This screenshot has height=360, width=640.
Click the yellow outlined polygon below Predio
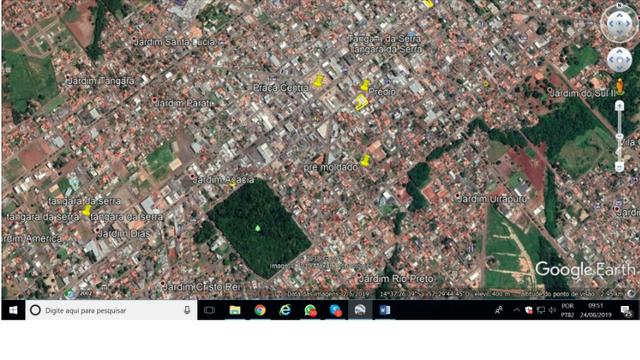[x=361, y=102]
